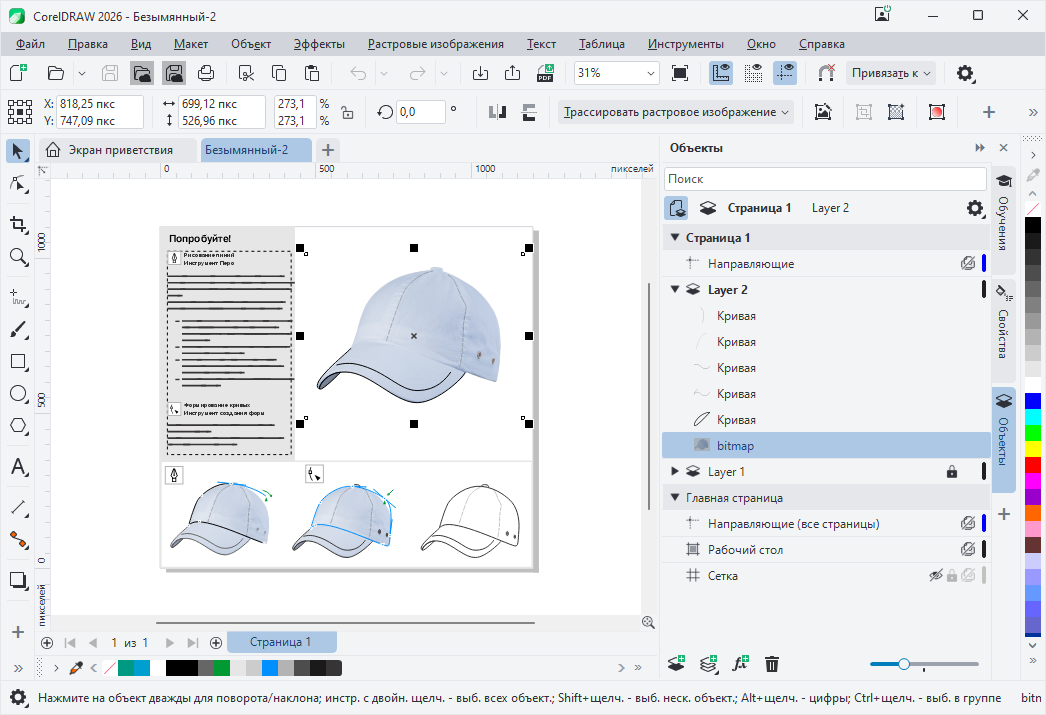This screenshot has width=1046, height=715.
Task: Toggle Show rulers button
Action: (720, 73)
